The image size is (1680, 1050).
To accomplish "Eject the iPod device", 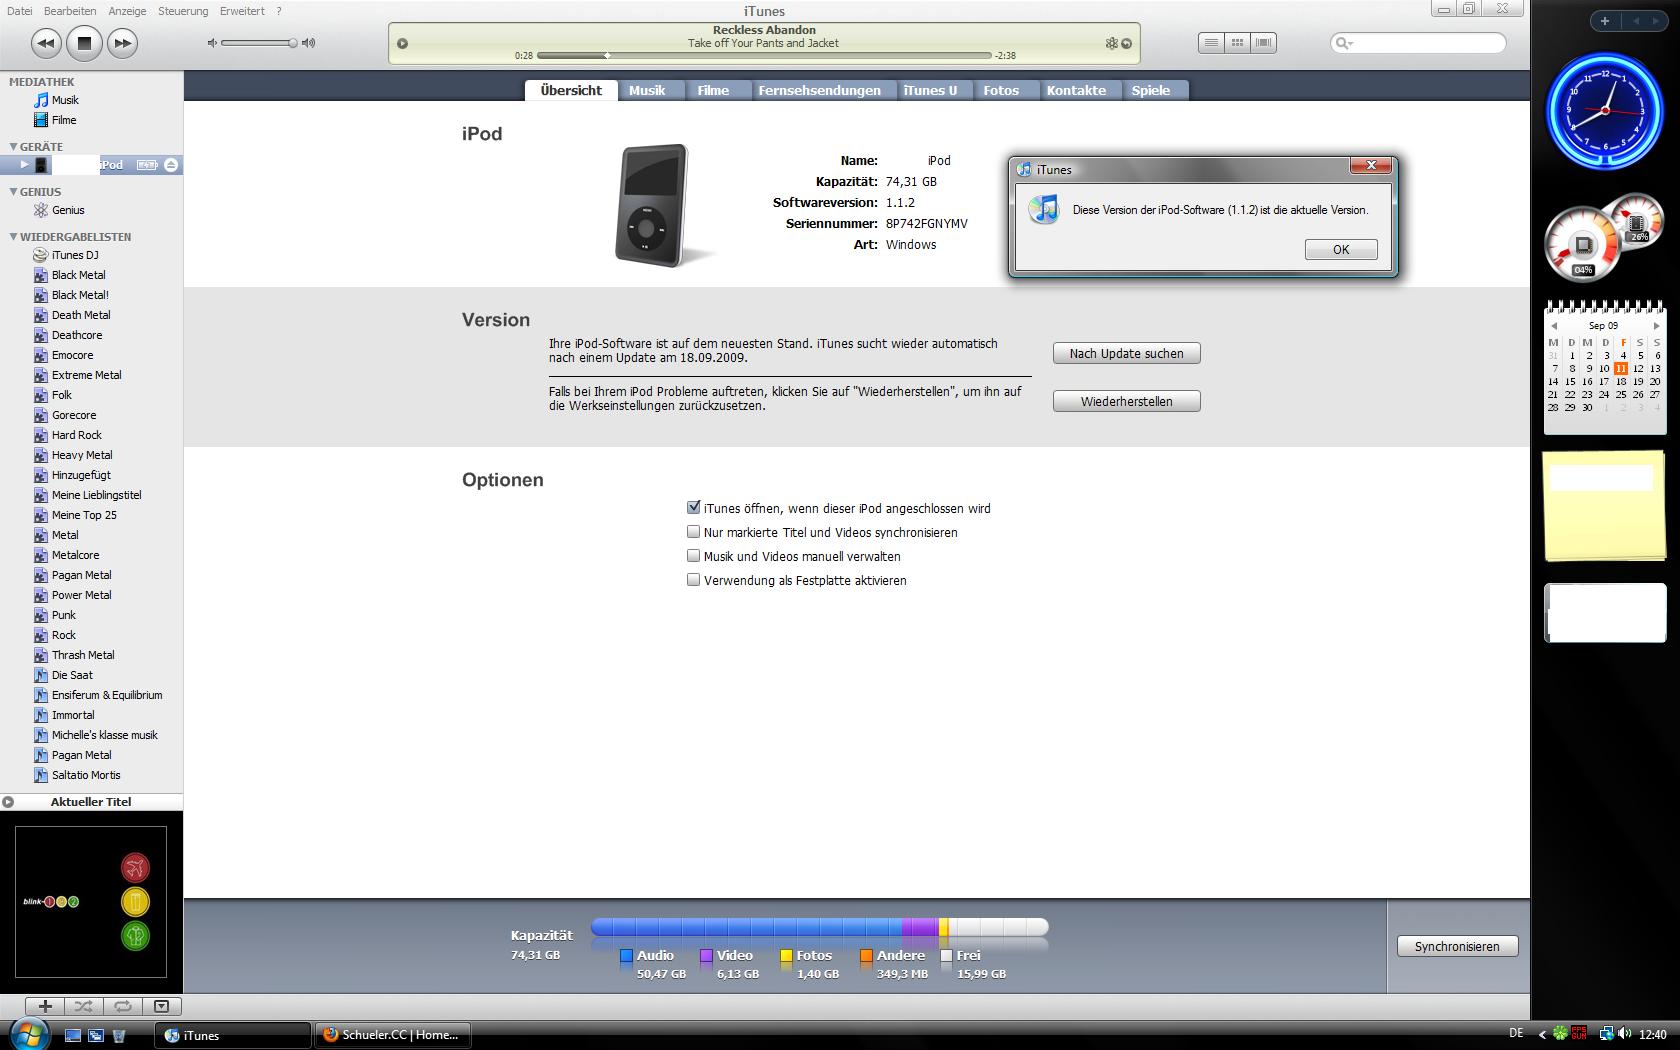I will click(171, 165).
